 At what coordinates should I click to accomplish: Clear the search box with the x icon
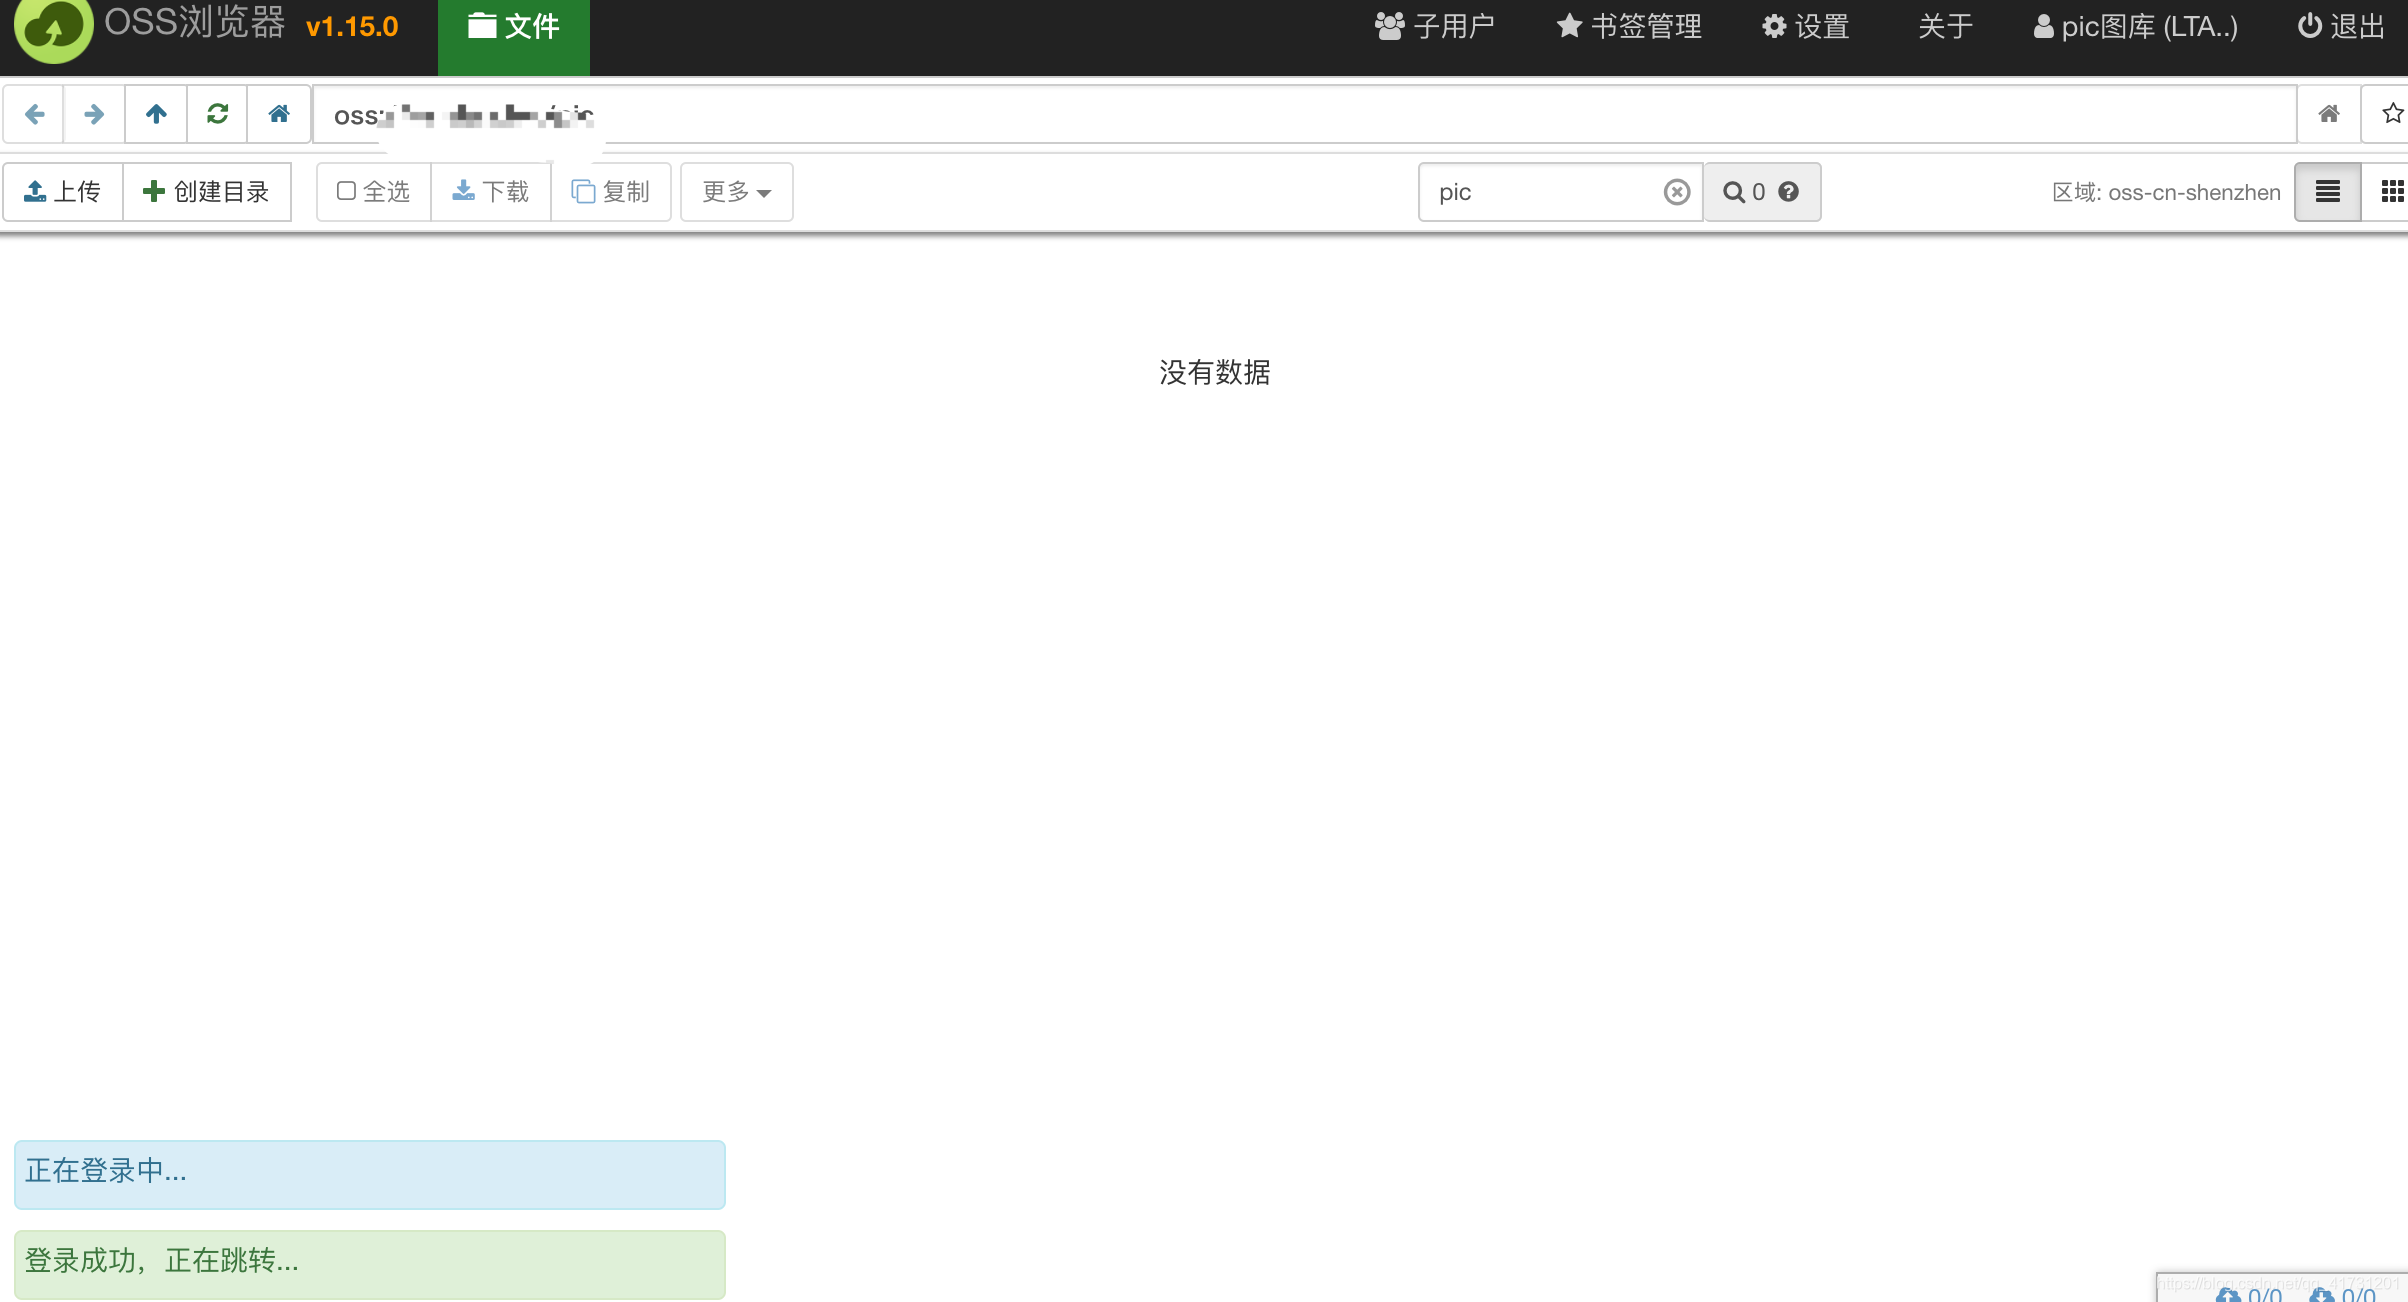click(1676, 191)
